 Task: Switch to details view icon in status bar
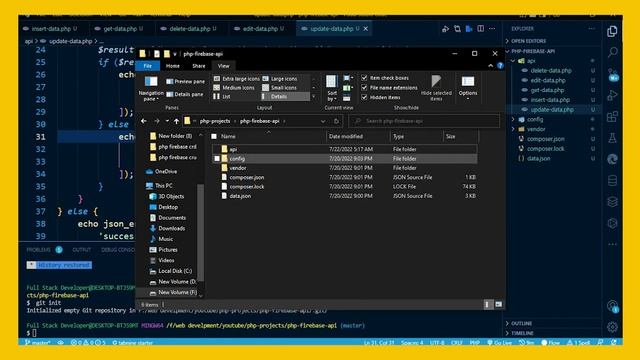[x=488, y=304]
